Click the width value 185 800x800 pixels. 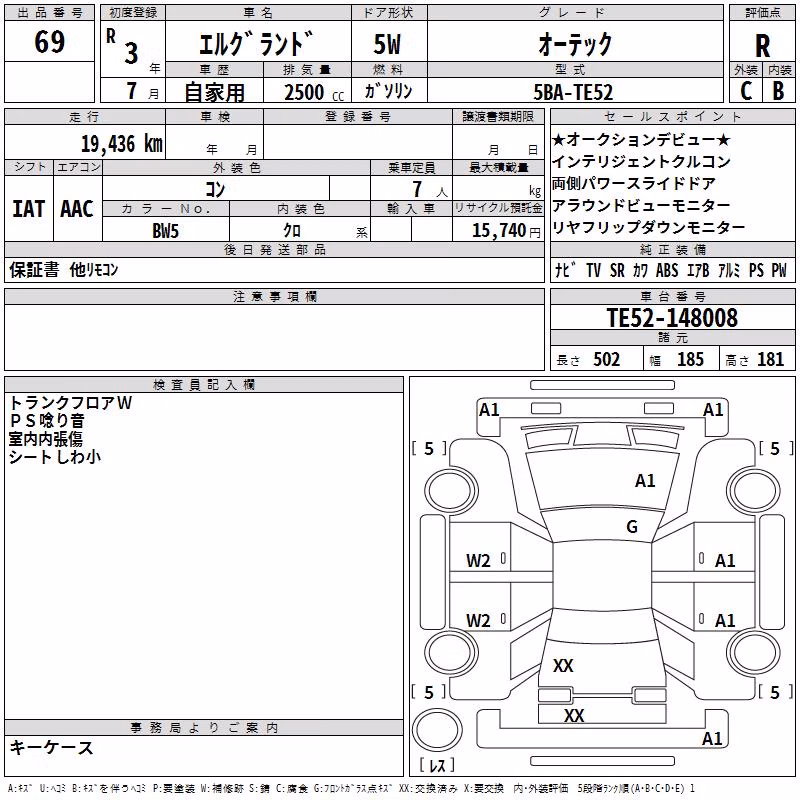tap(690, 359)
